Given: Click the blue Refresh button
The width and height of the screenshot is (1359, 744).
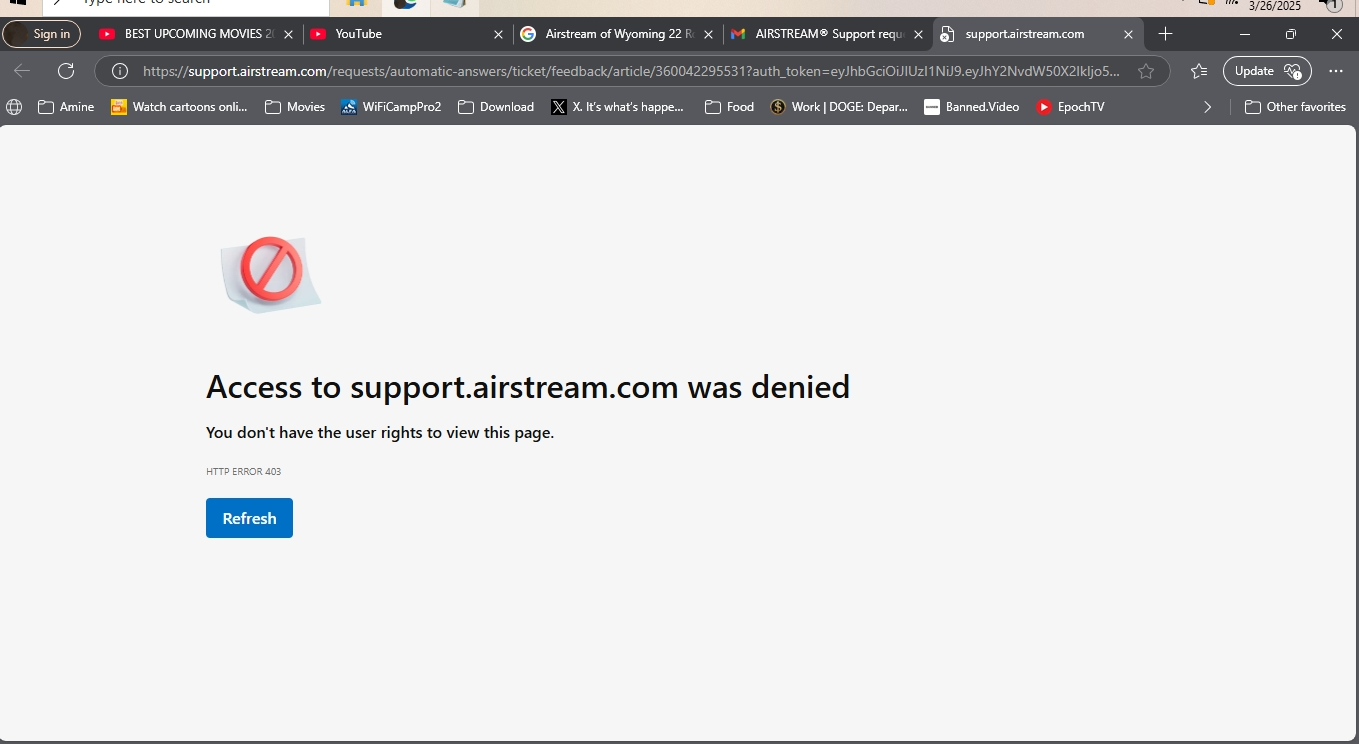Looking at the screenshot, I should (x=249, y=518).
